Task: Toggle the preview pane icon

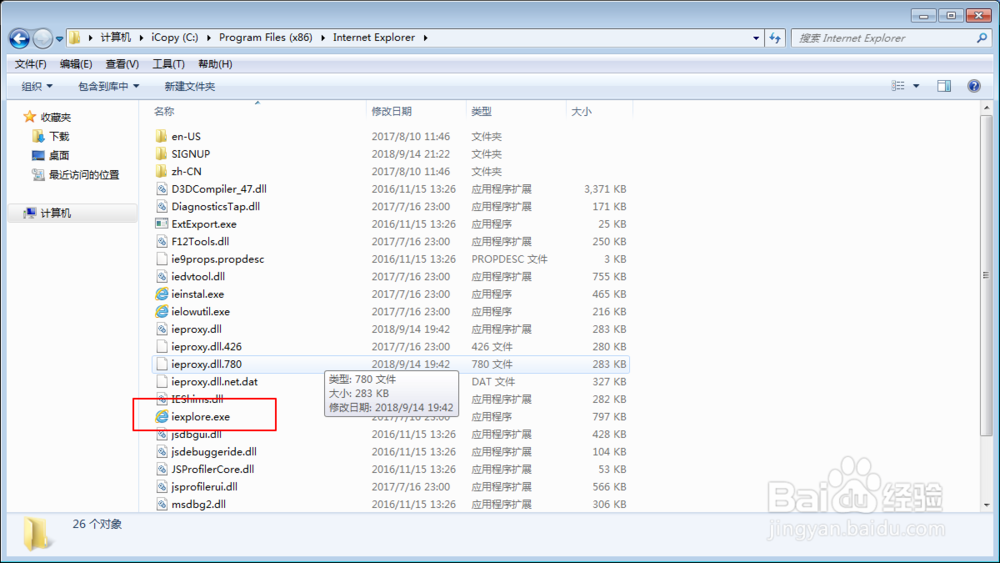Action: (x=944, y=85)
